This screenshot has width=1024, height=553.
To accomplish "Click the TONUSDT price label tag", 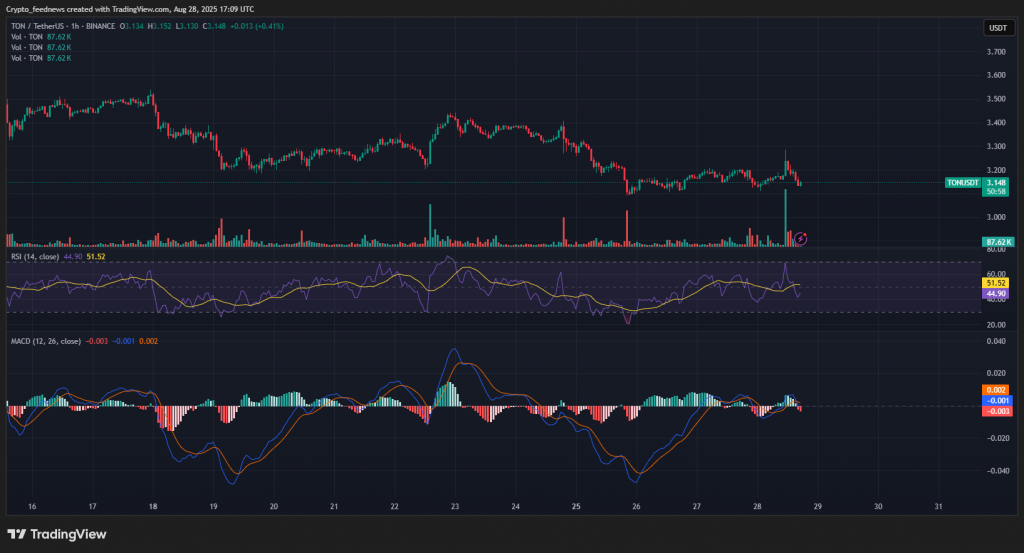I will pos(964,183).
